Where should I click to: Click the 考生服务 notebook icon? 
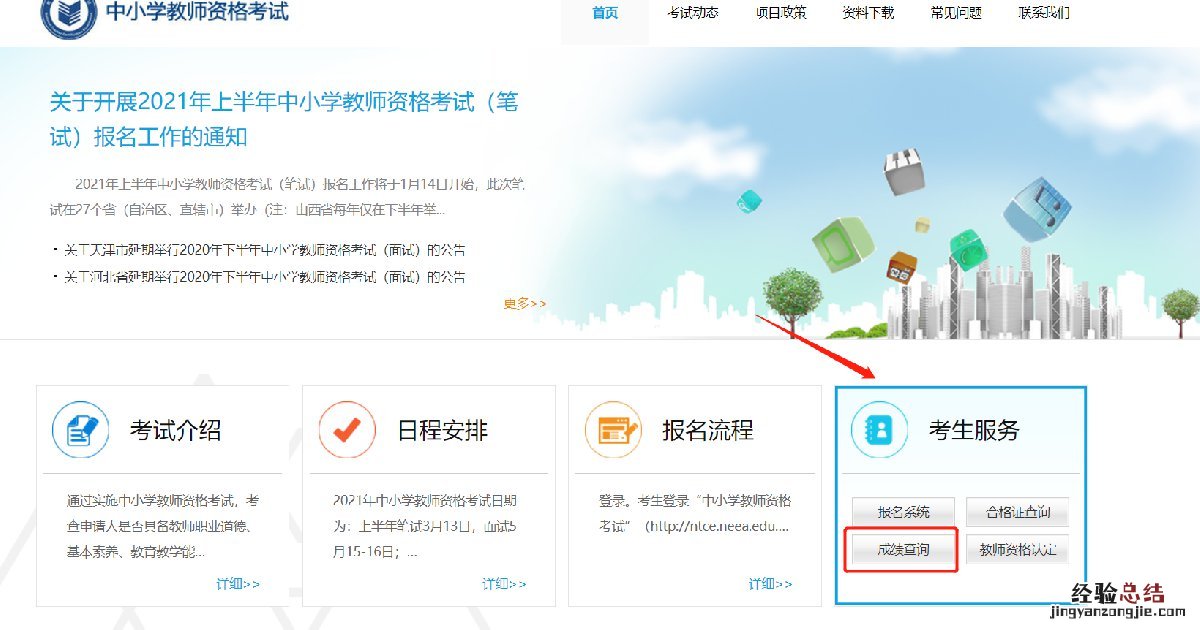[879, 431]
